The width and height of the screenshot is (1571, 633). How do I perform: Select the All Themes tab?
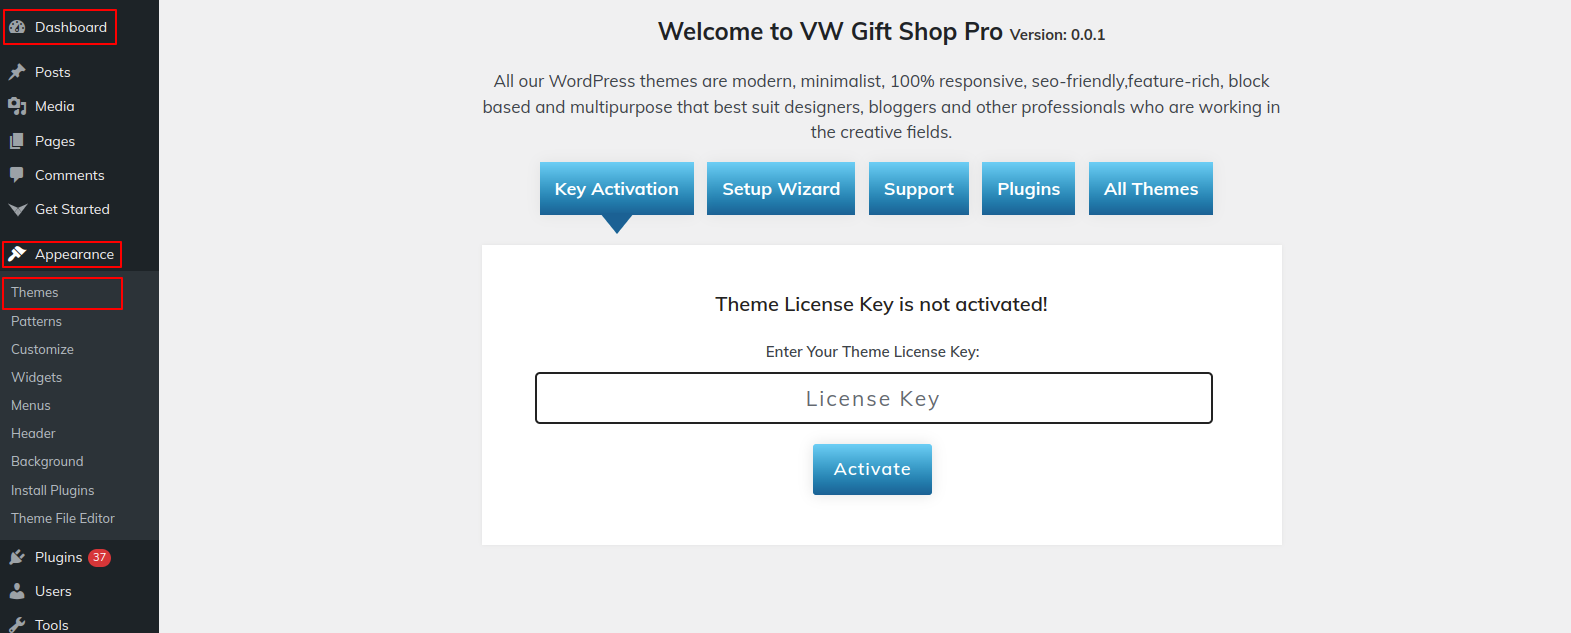coord(1151,189)
